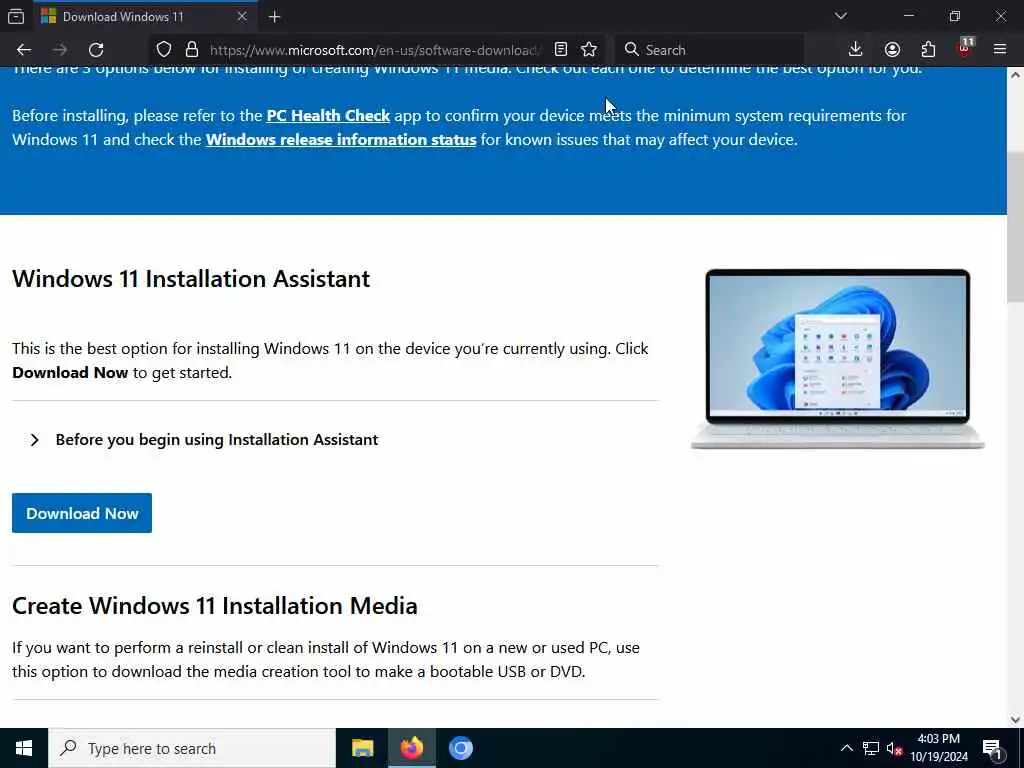Open a new browser tab
The height and width of the screenshot is (768, 1024).
[x=274, y=17]
